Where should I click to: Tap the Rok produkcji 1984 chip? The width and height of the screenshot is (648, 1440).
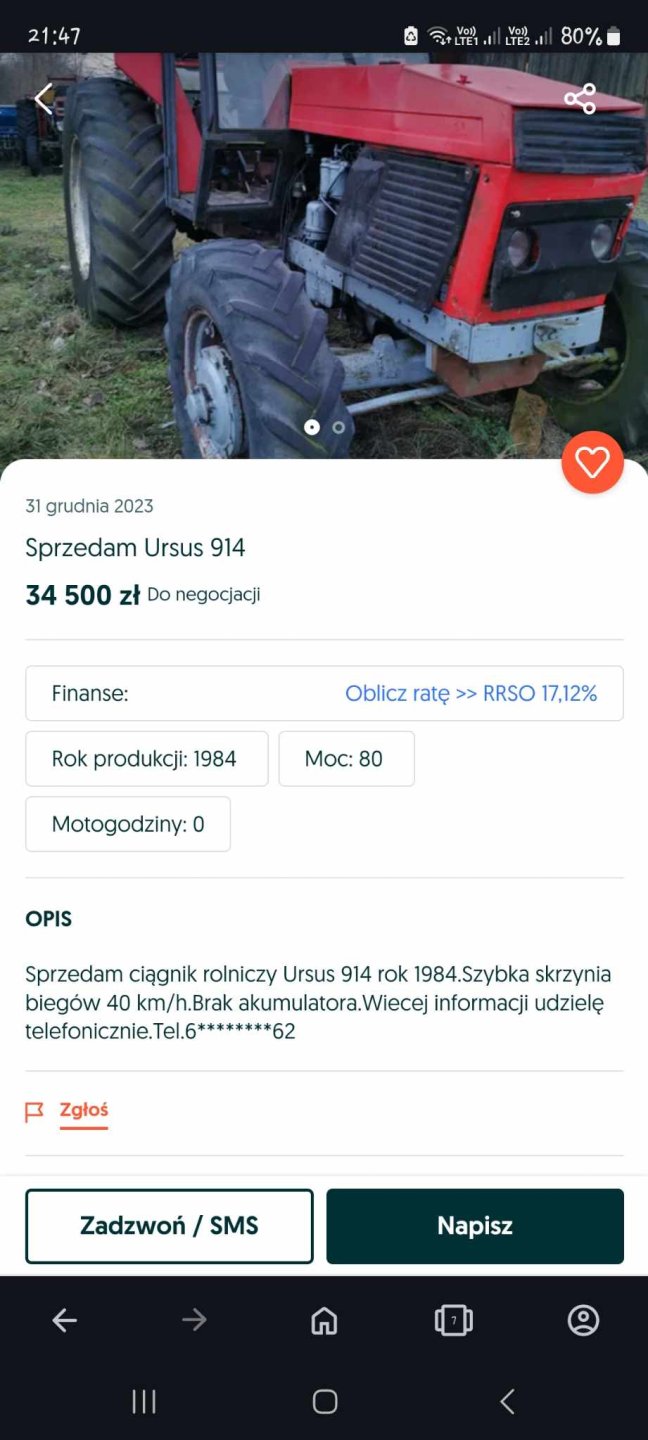pyautogui.click(x=146, y=759)
